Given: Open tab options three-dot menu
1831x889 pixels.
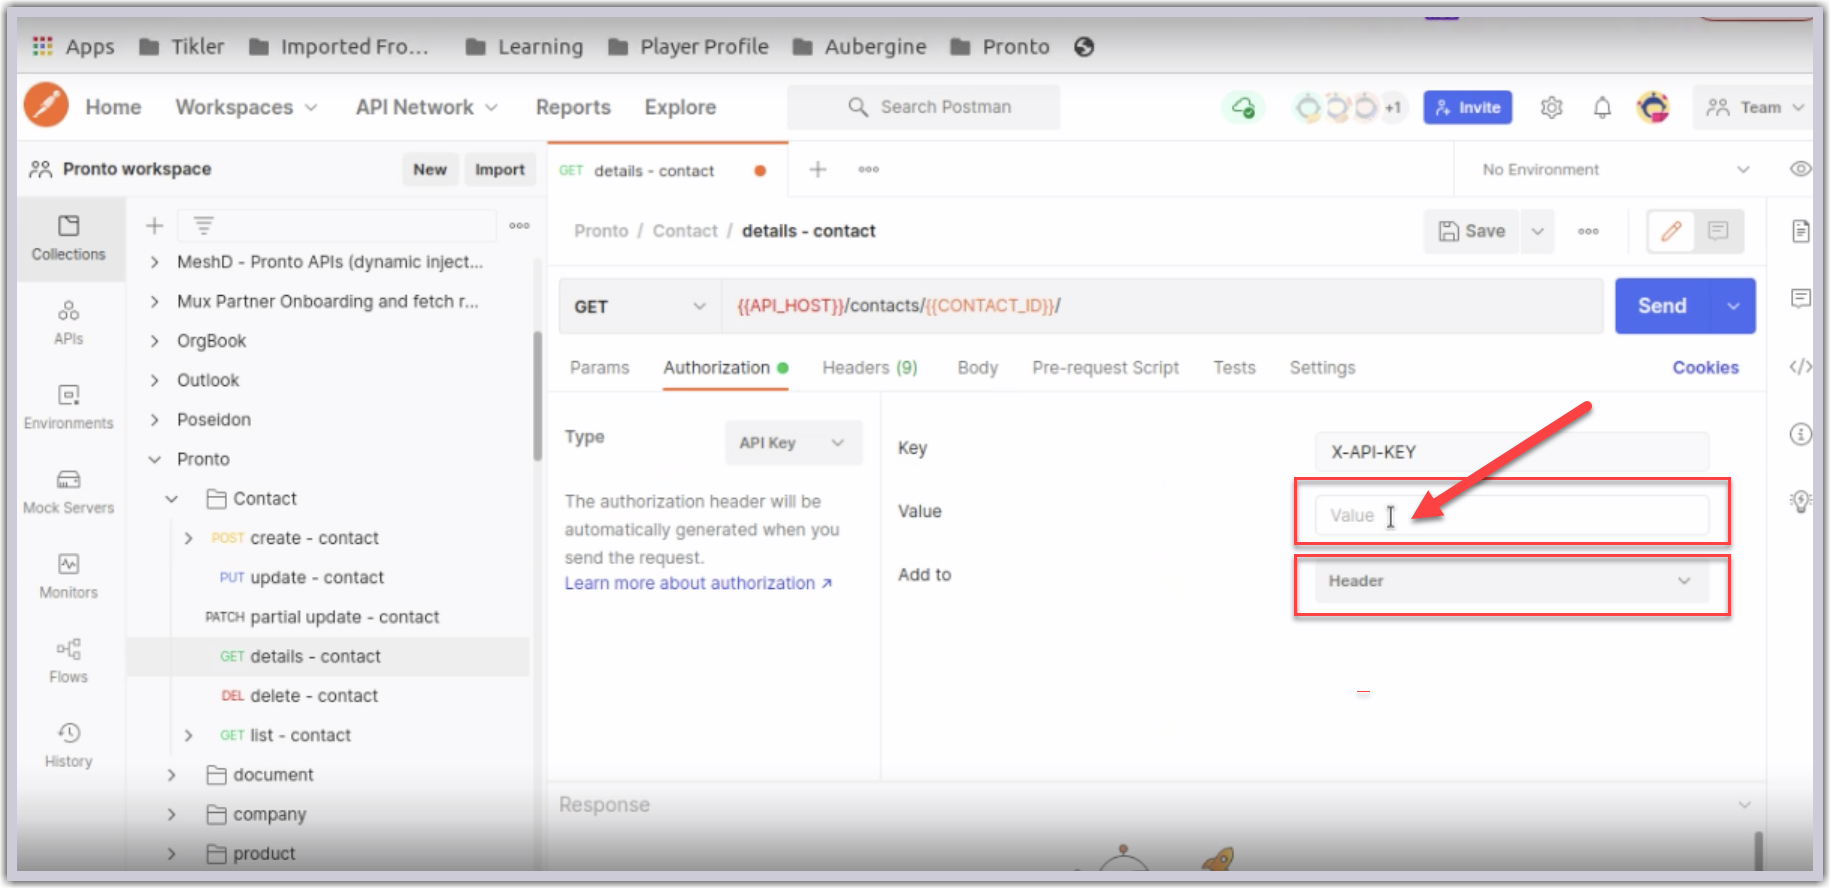Looking at the screenshot, I should 868,169.
